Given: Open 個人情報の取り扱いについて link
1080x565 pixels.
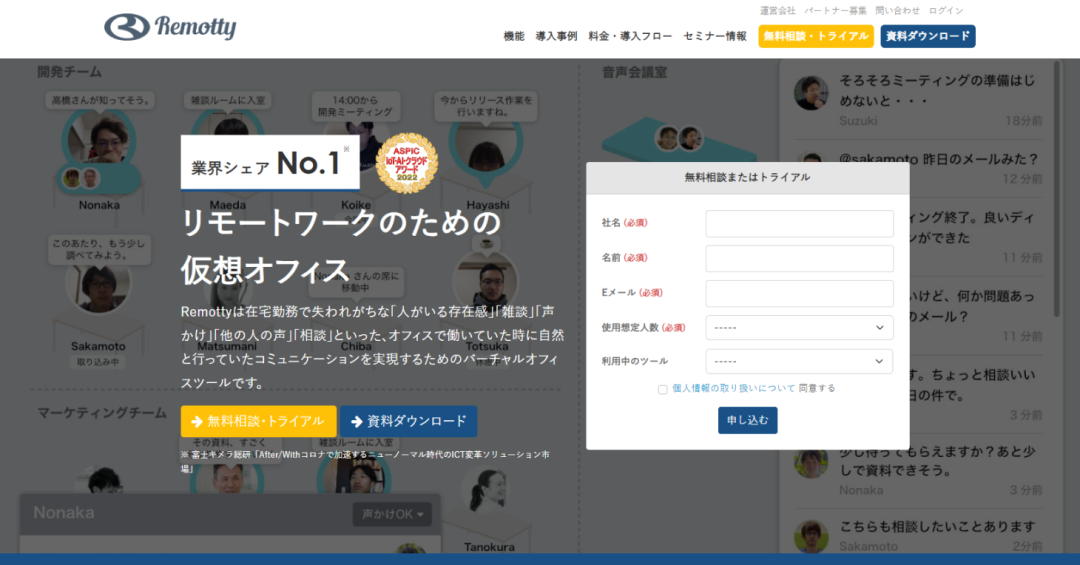Looking at the screenshot, I should (734, 389).
